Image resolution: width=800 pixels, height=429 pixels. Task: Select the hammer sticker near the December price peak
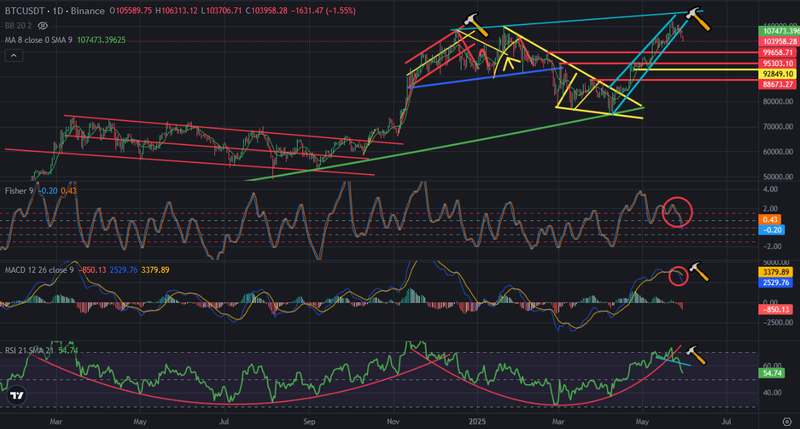(x=476, y=25)
